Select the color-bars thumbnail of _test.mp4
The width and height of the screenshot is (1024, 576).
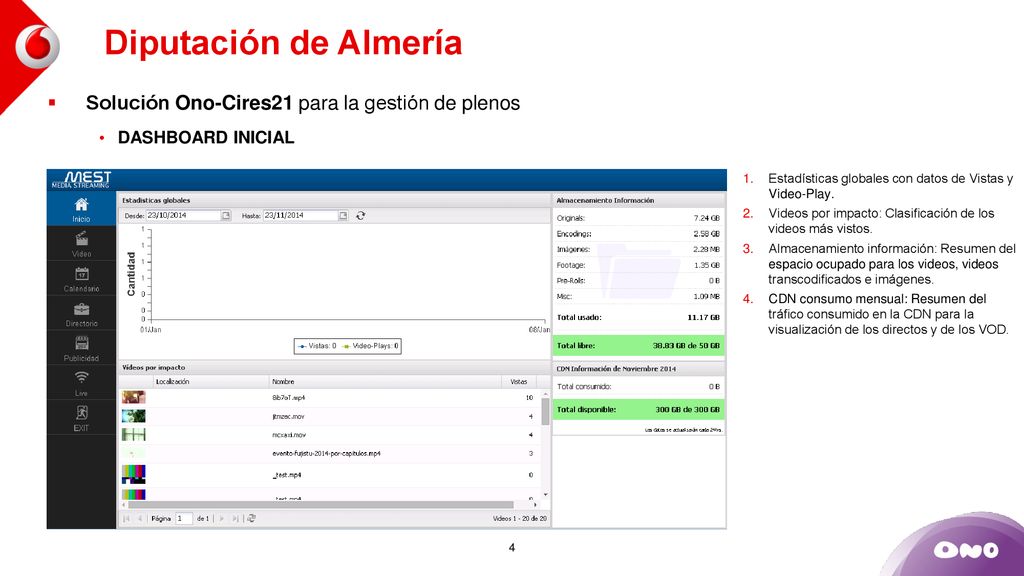133,475
